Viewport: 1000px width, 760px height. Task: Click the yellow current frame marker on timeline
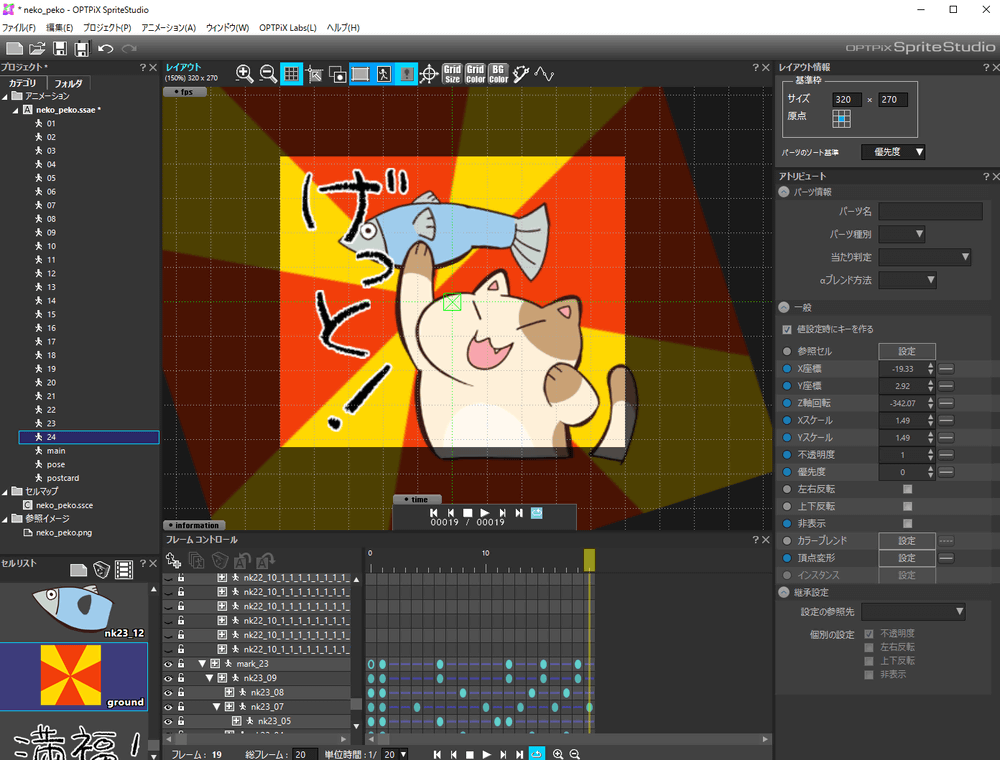coord(589,560)
